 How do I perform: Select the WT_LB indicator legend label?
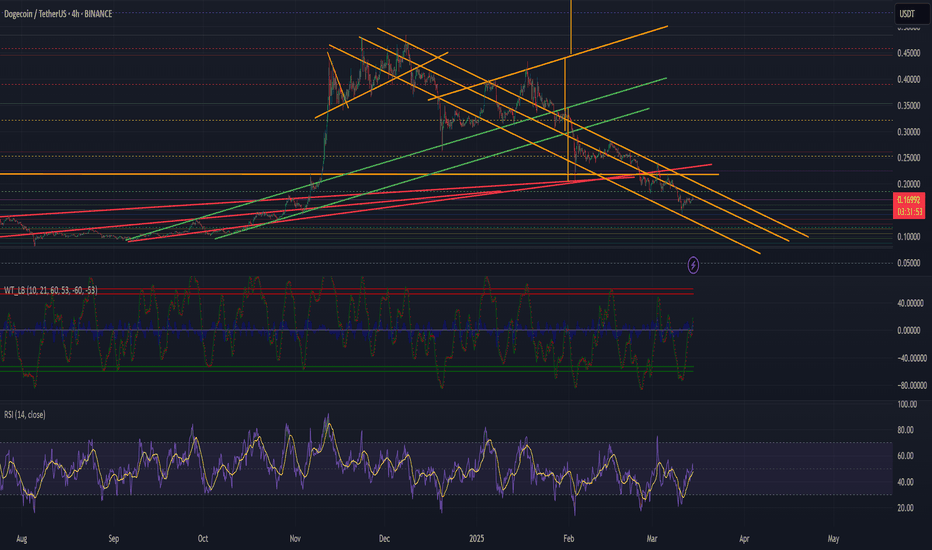pyautogui.click(x=51, y=290)
